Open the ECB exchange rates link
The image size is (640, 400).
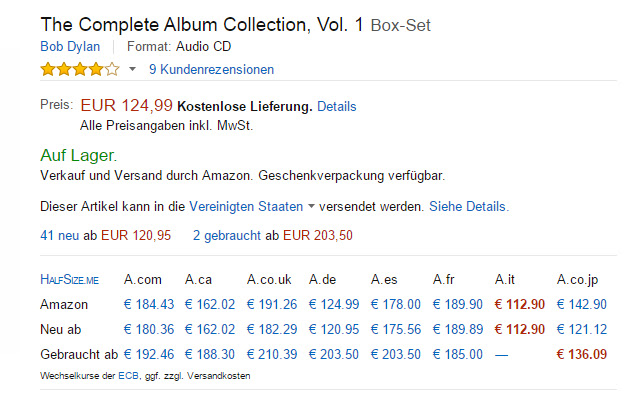click(x=129, y=376)
